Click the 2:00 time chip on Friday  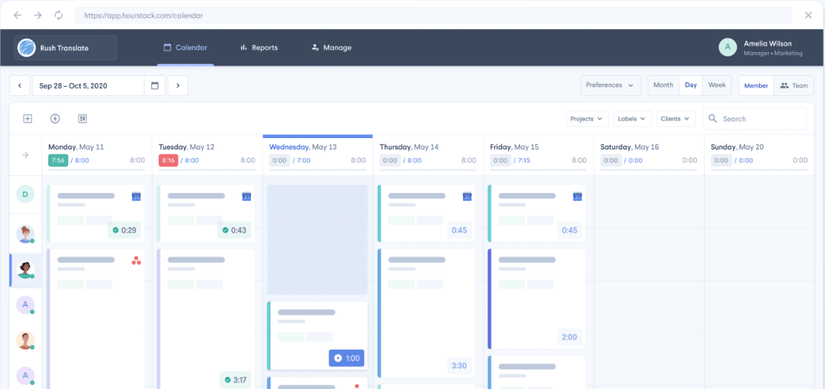pyautogui.click(x=569, y=337)
